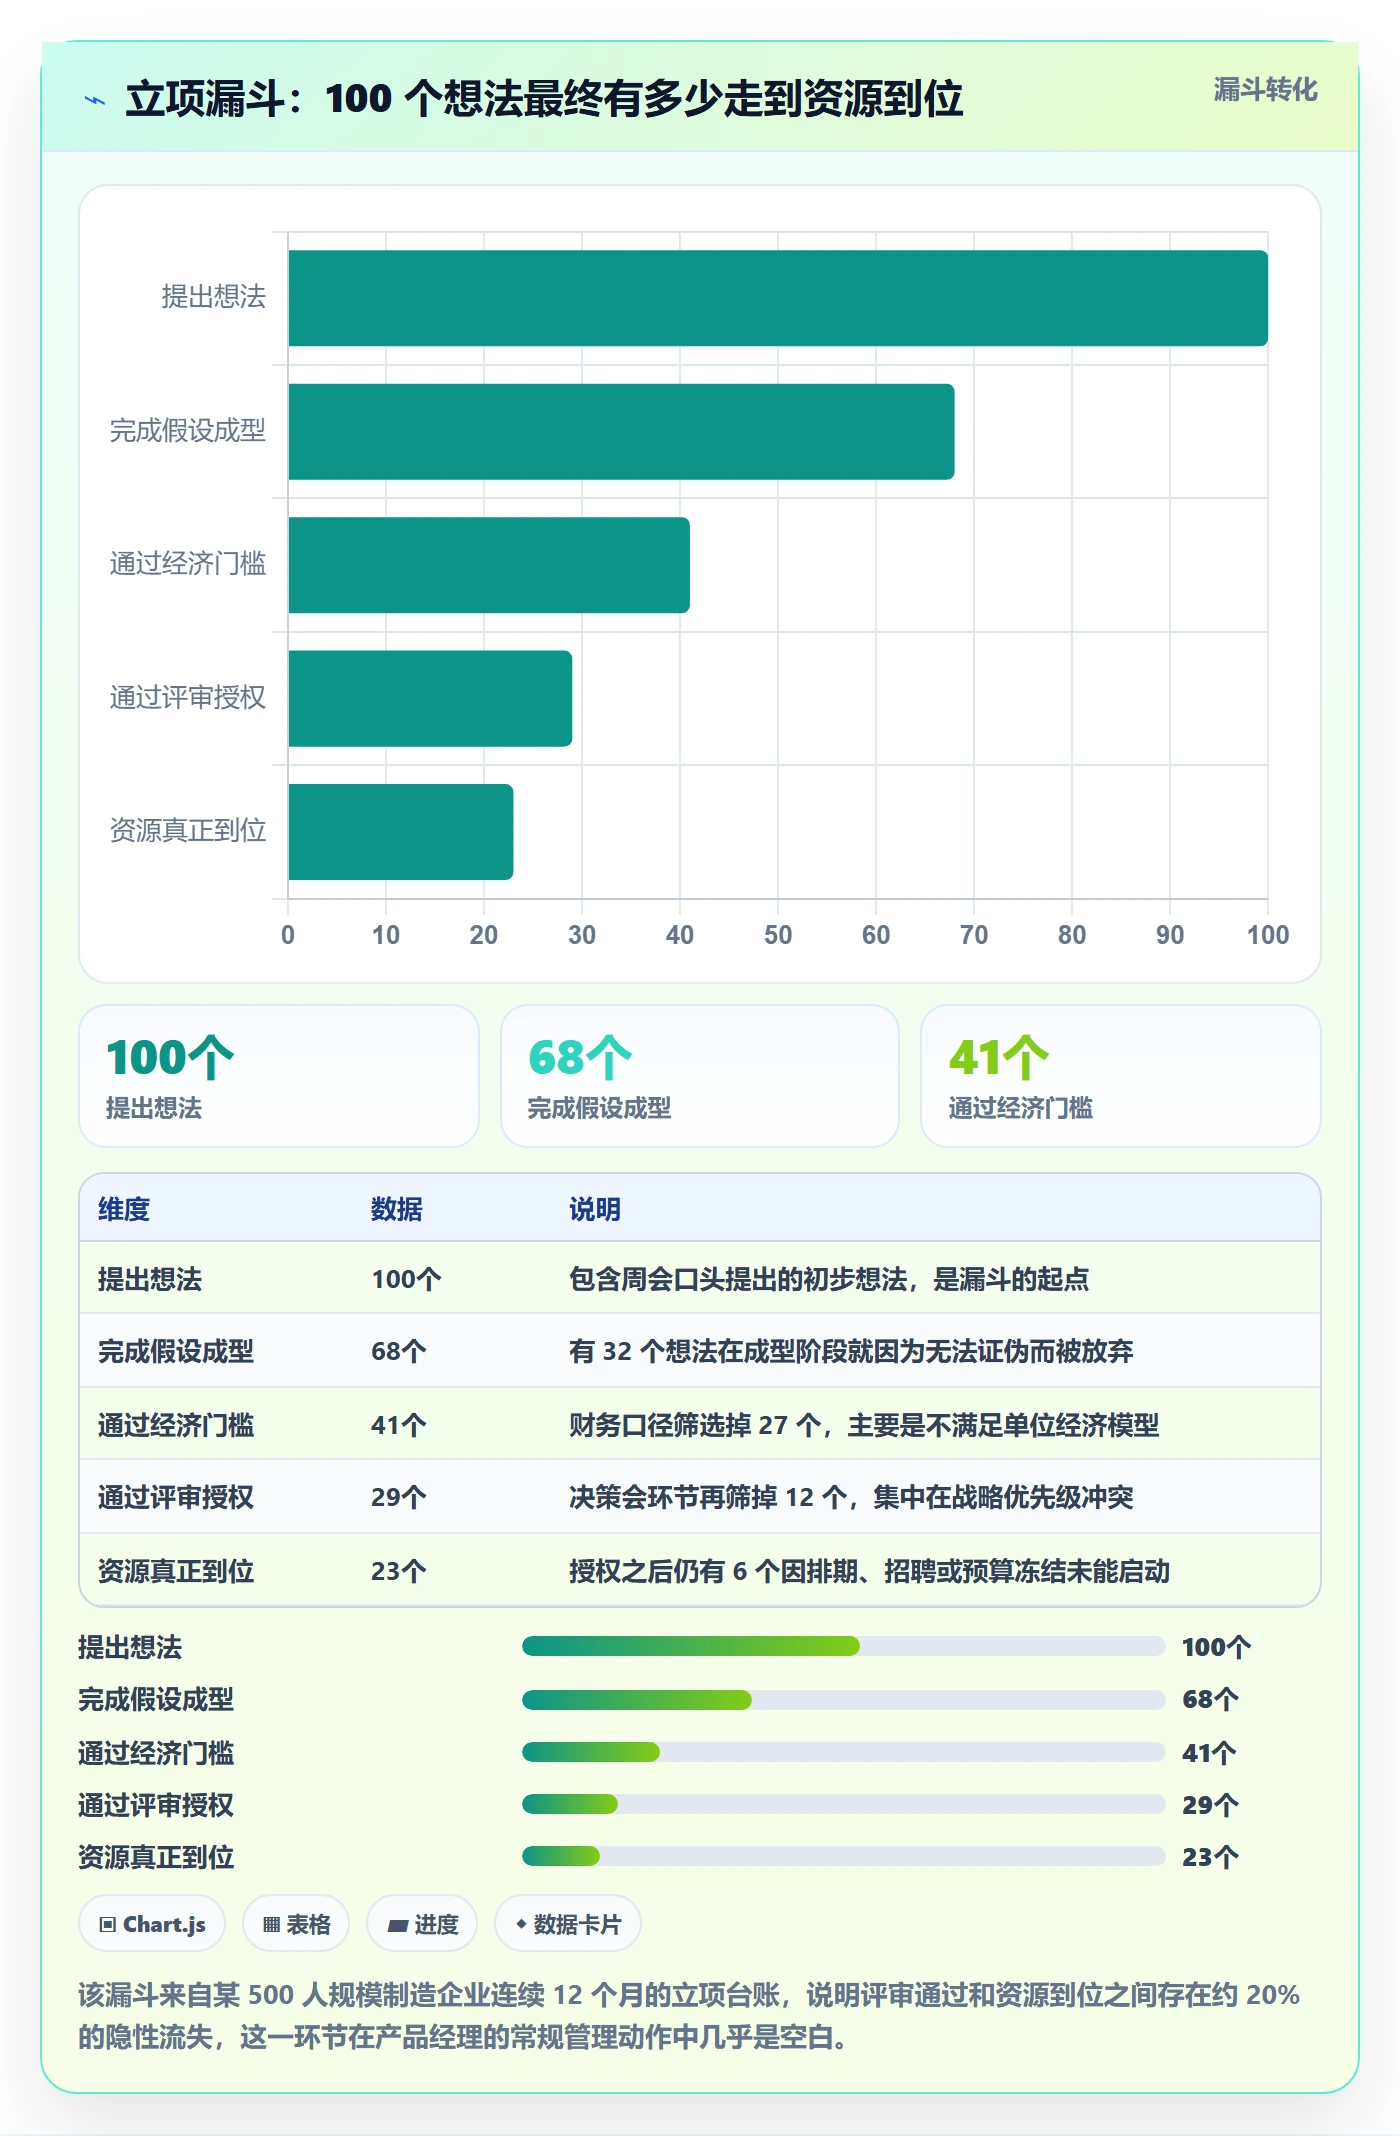The width and height of the screenshot is (1400, 2136).
Task: Click table cell 68个 in data column
Action: pyautogui.click(x=399, y=1351)
